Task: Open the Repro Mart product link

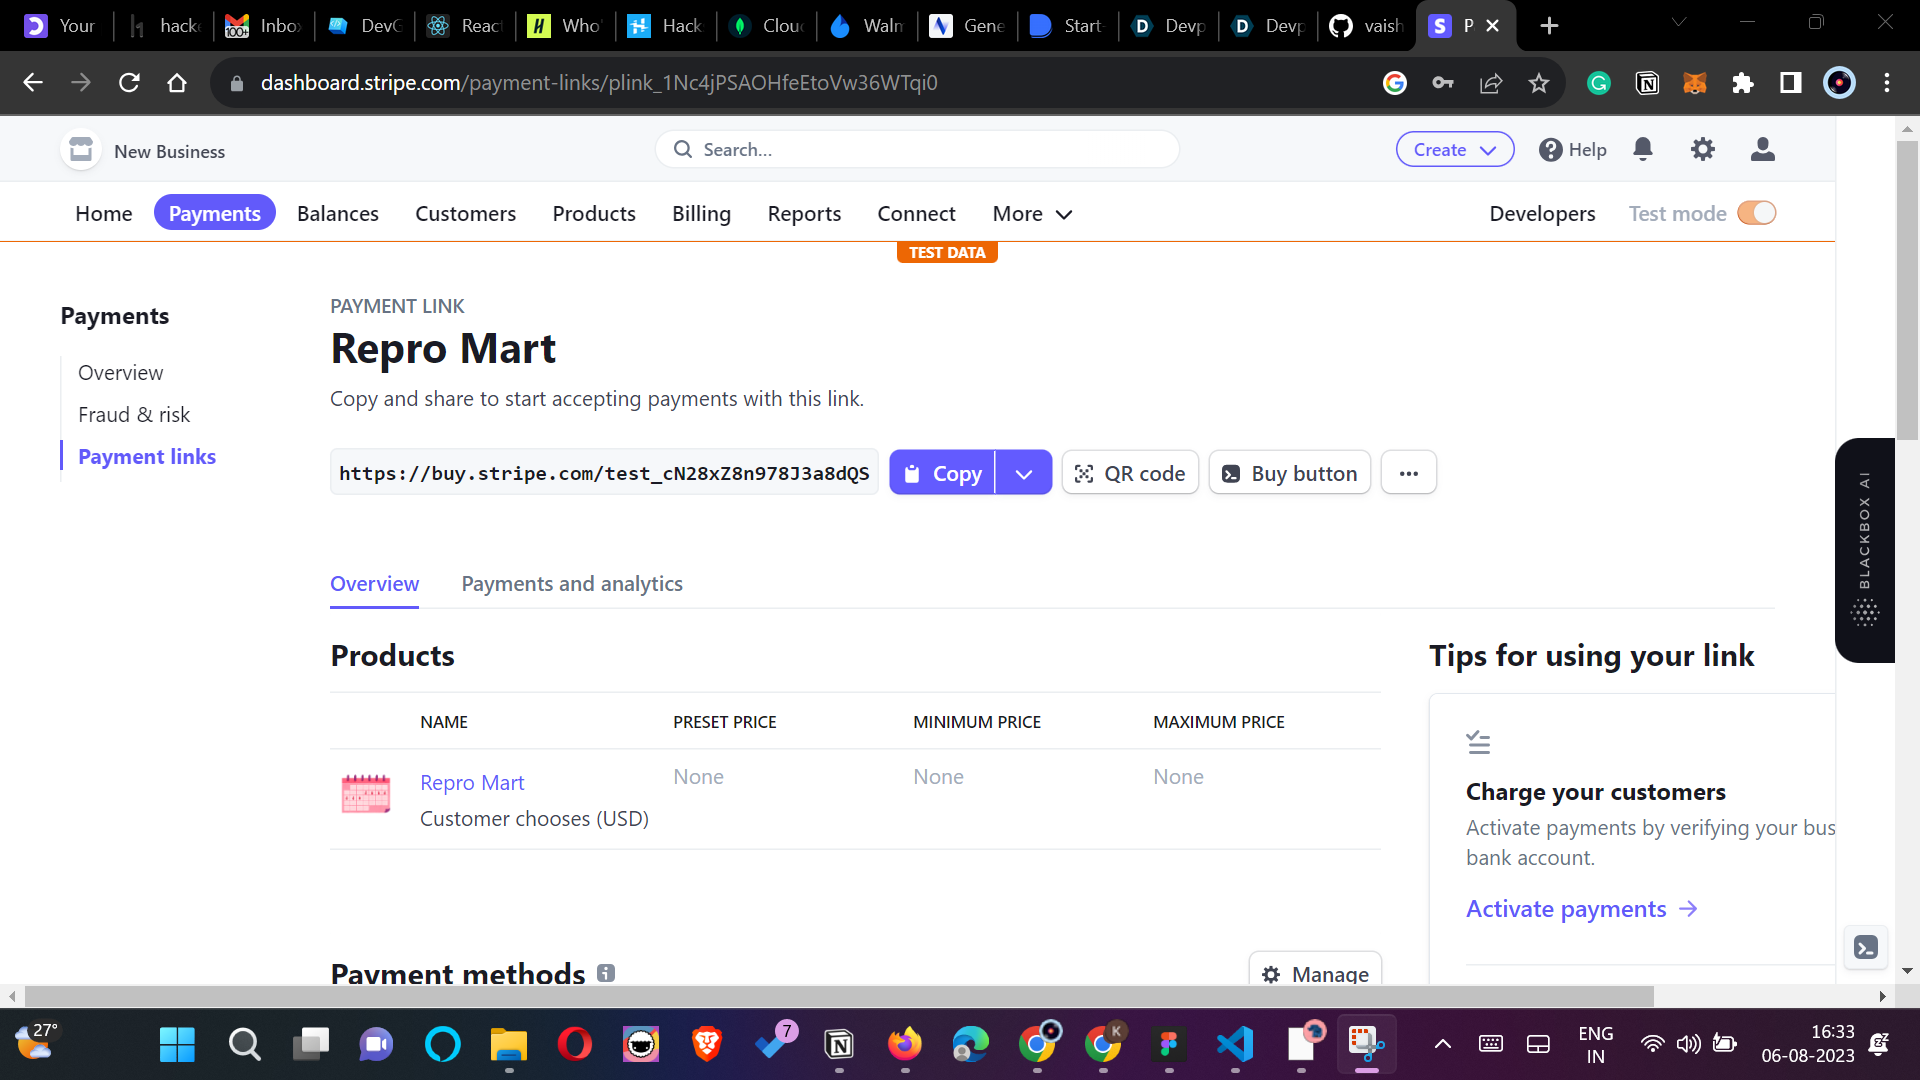Action: (x=472, y=783)
